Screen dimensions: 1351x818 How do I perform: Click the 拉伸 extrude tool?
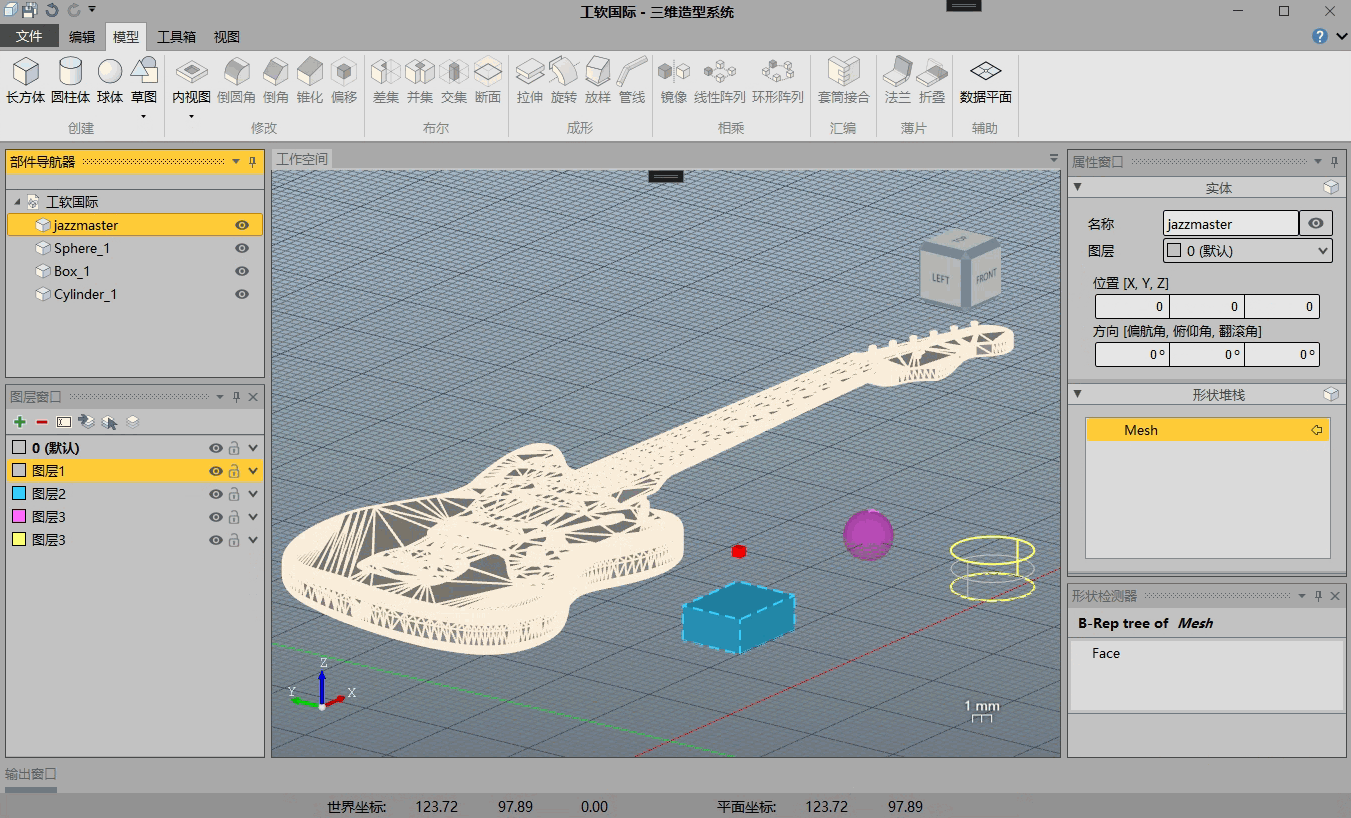point(529,80)
